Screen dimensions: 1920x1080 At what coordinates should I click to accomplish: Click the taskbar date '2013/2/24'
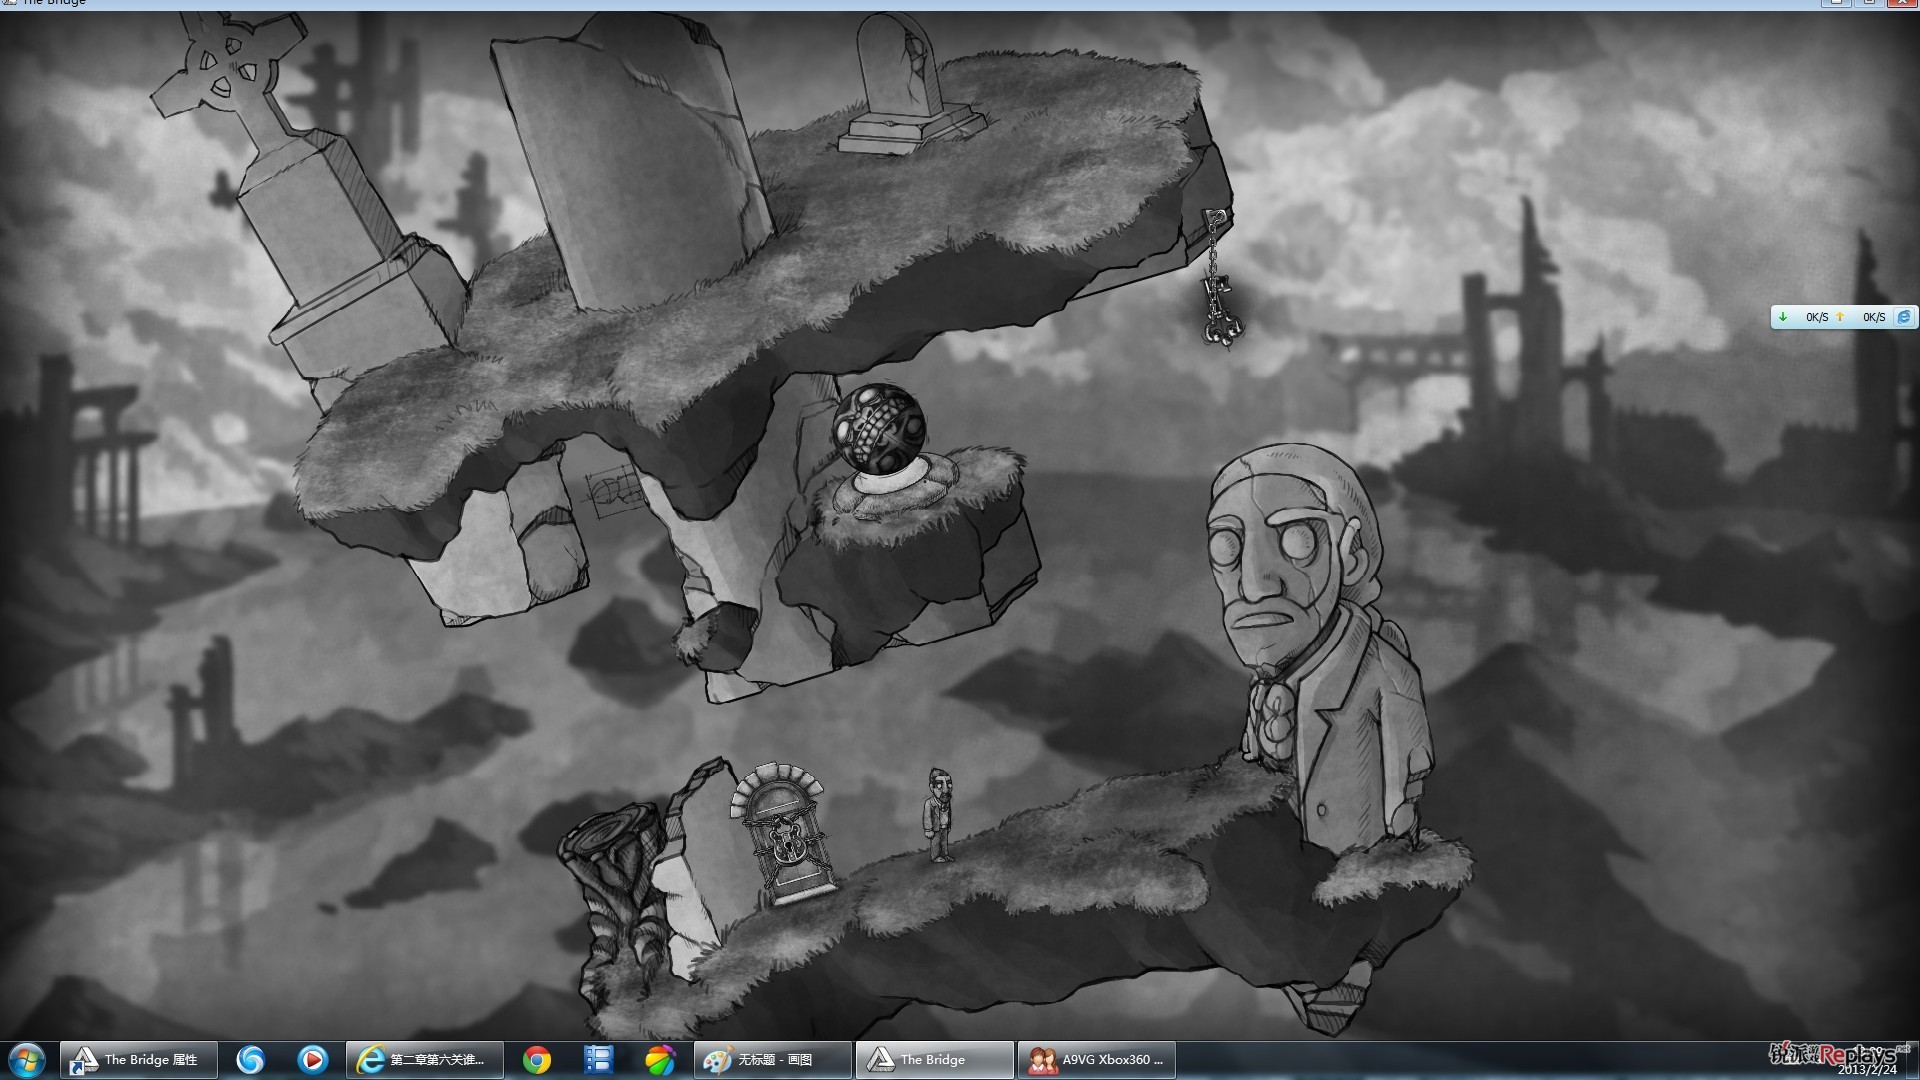coord(1866,1070)
